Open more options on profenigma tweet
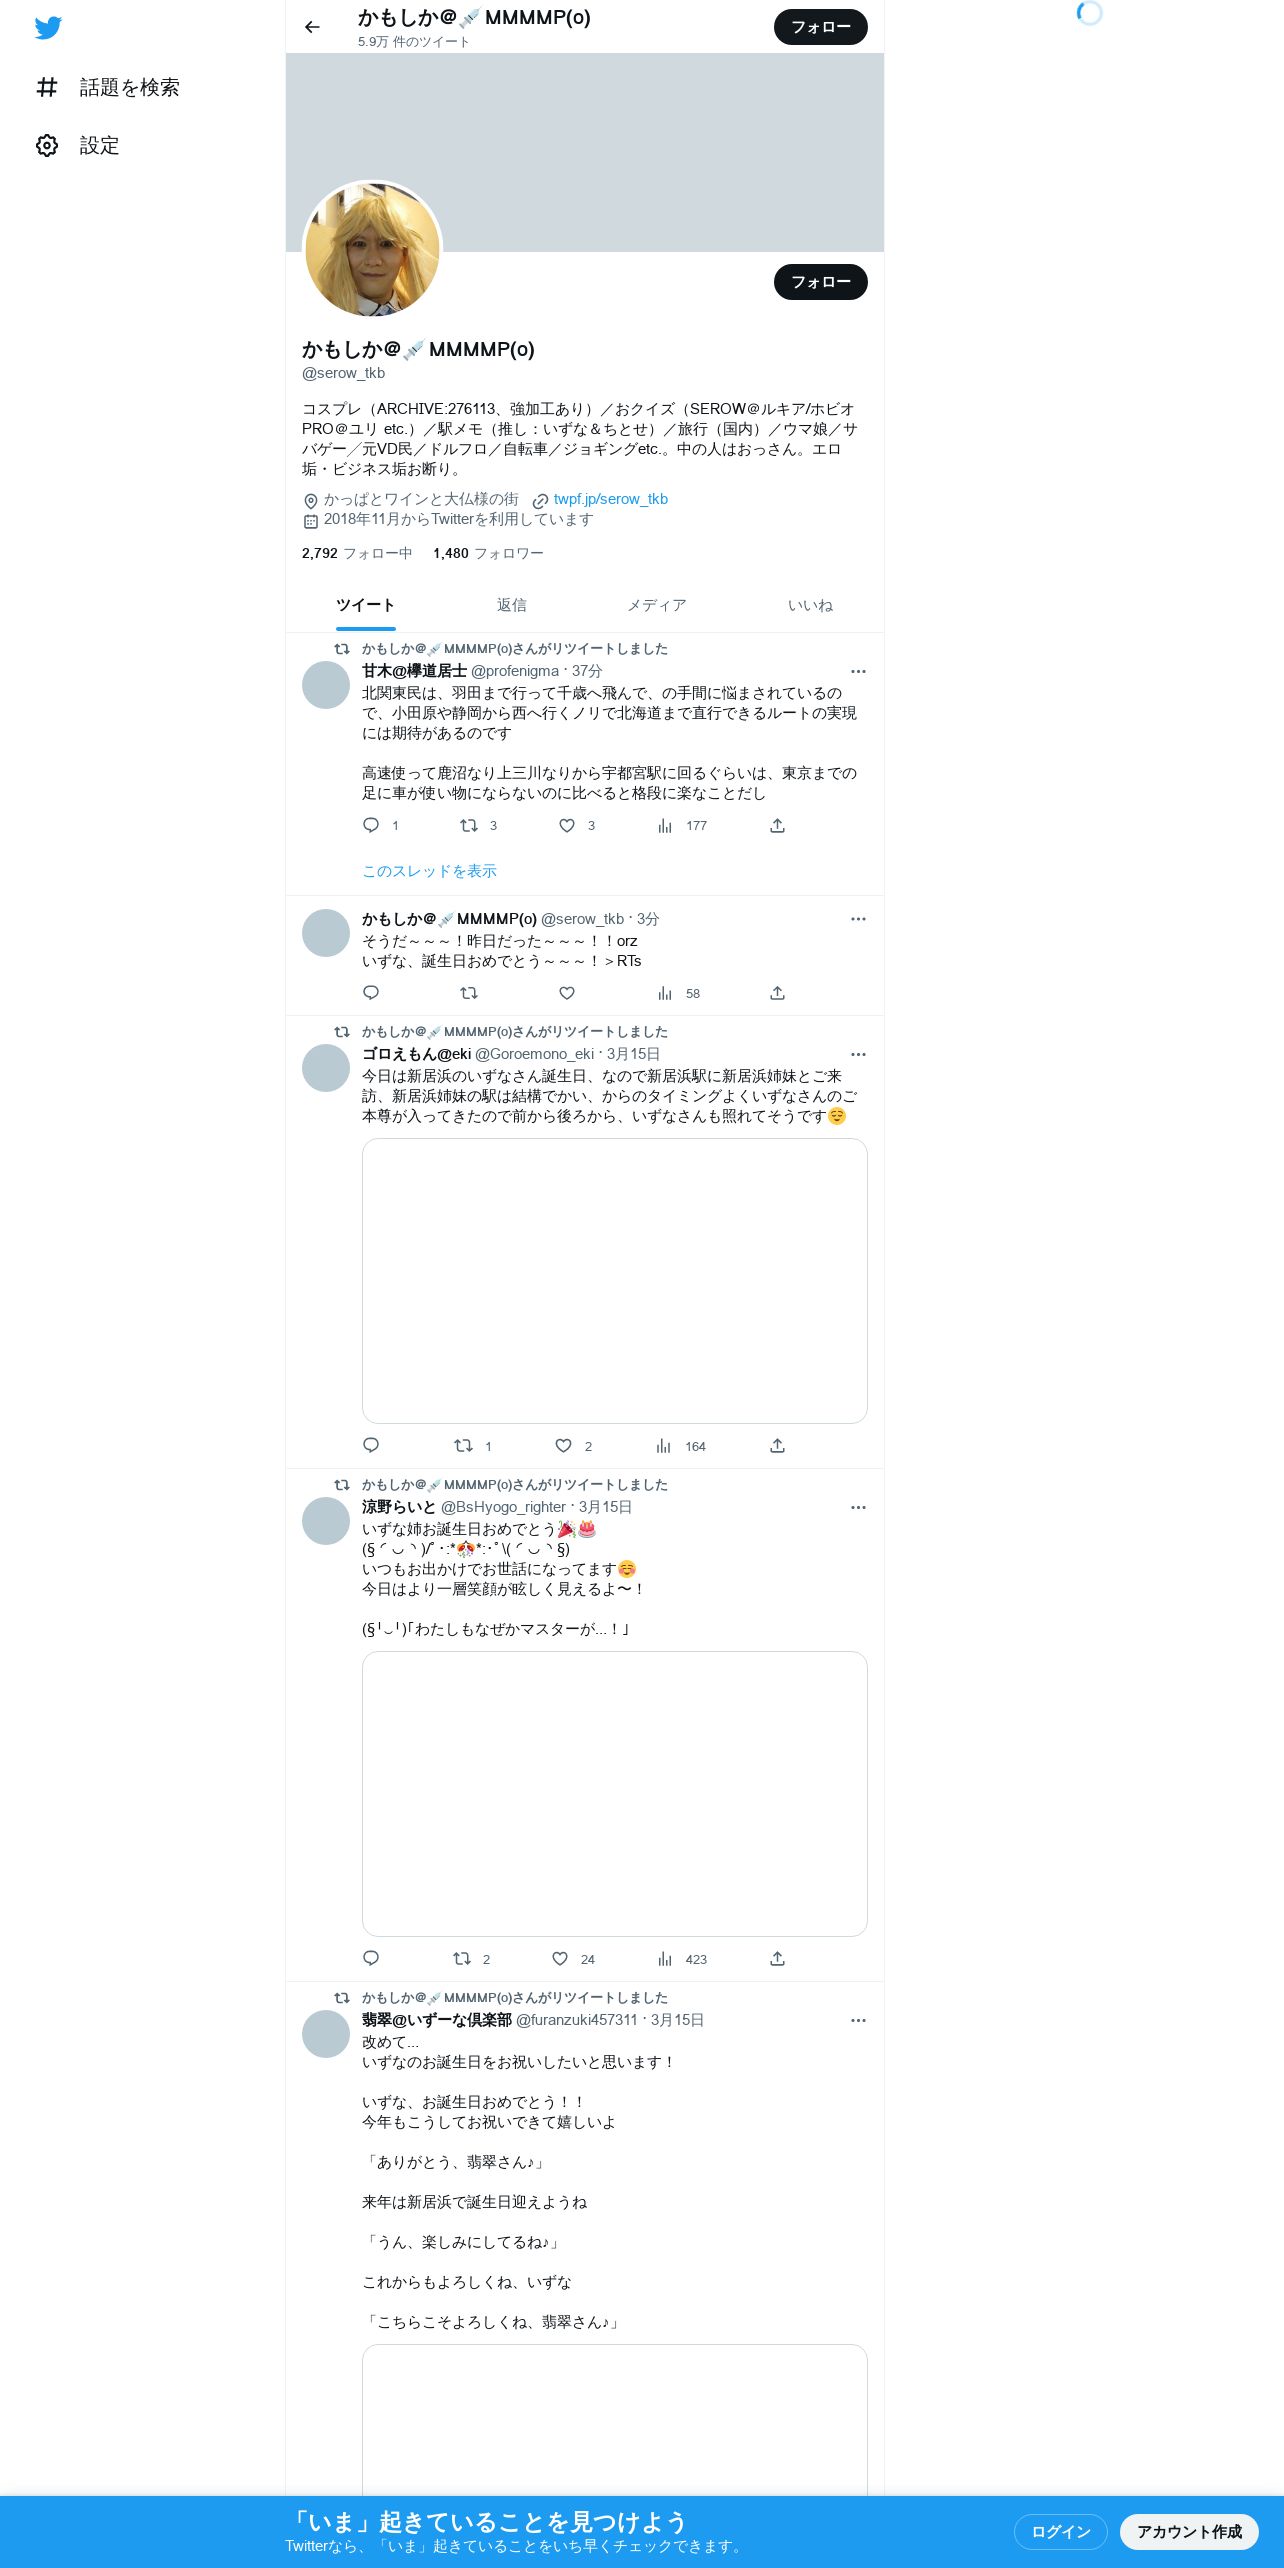The width and height of the screenshot is (1284, 2568). [x=858, y=671]
